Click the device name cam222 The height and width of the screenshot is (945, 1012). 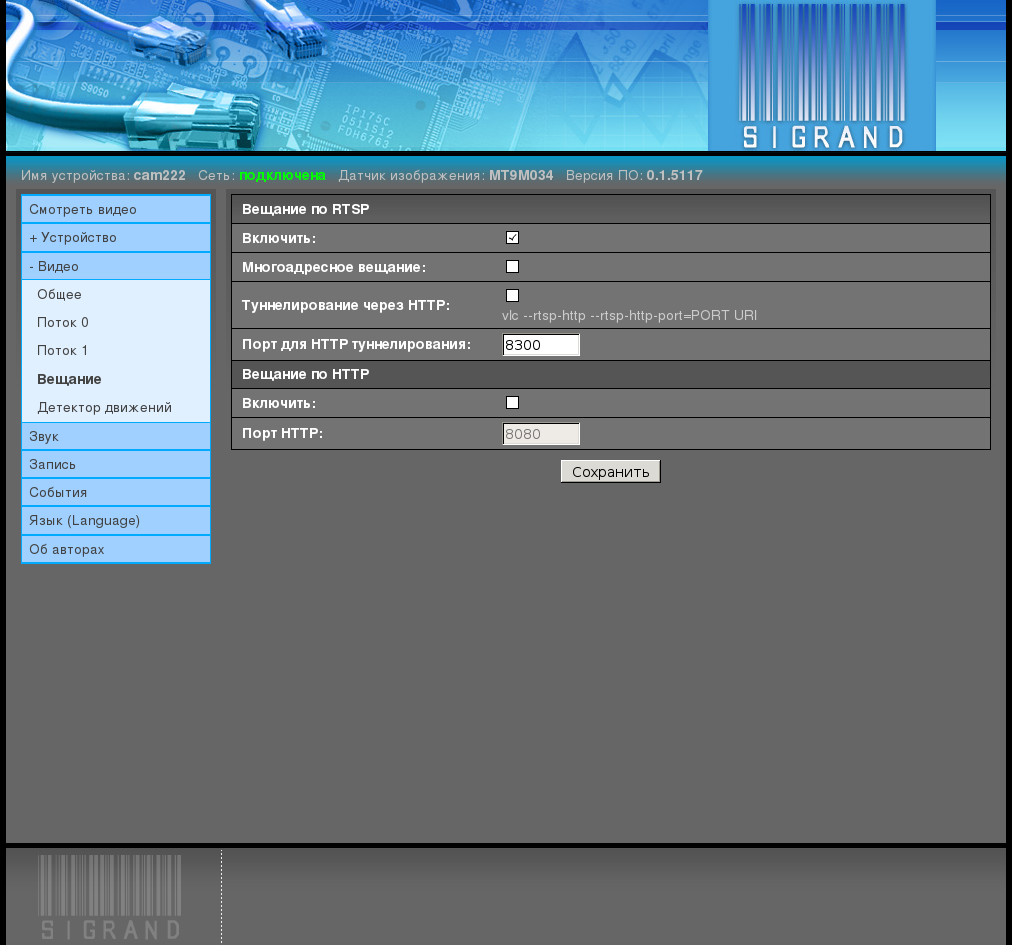pos(159,175)
